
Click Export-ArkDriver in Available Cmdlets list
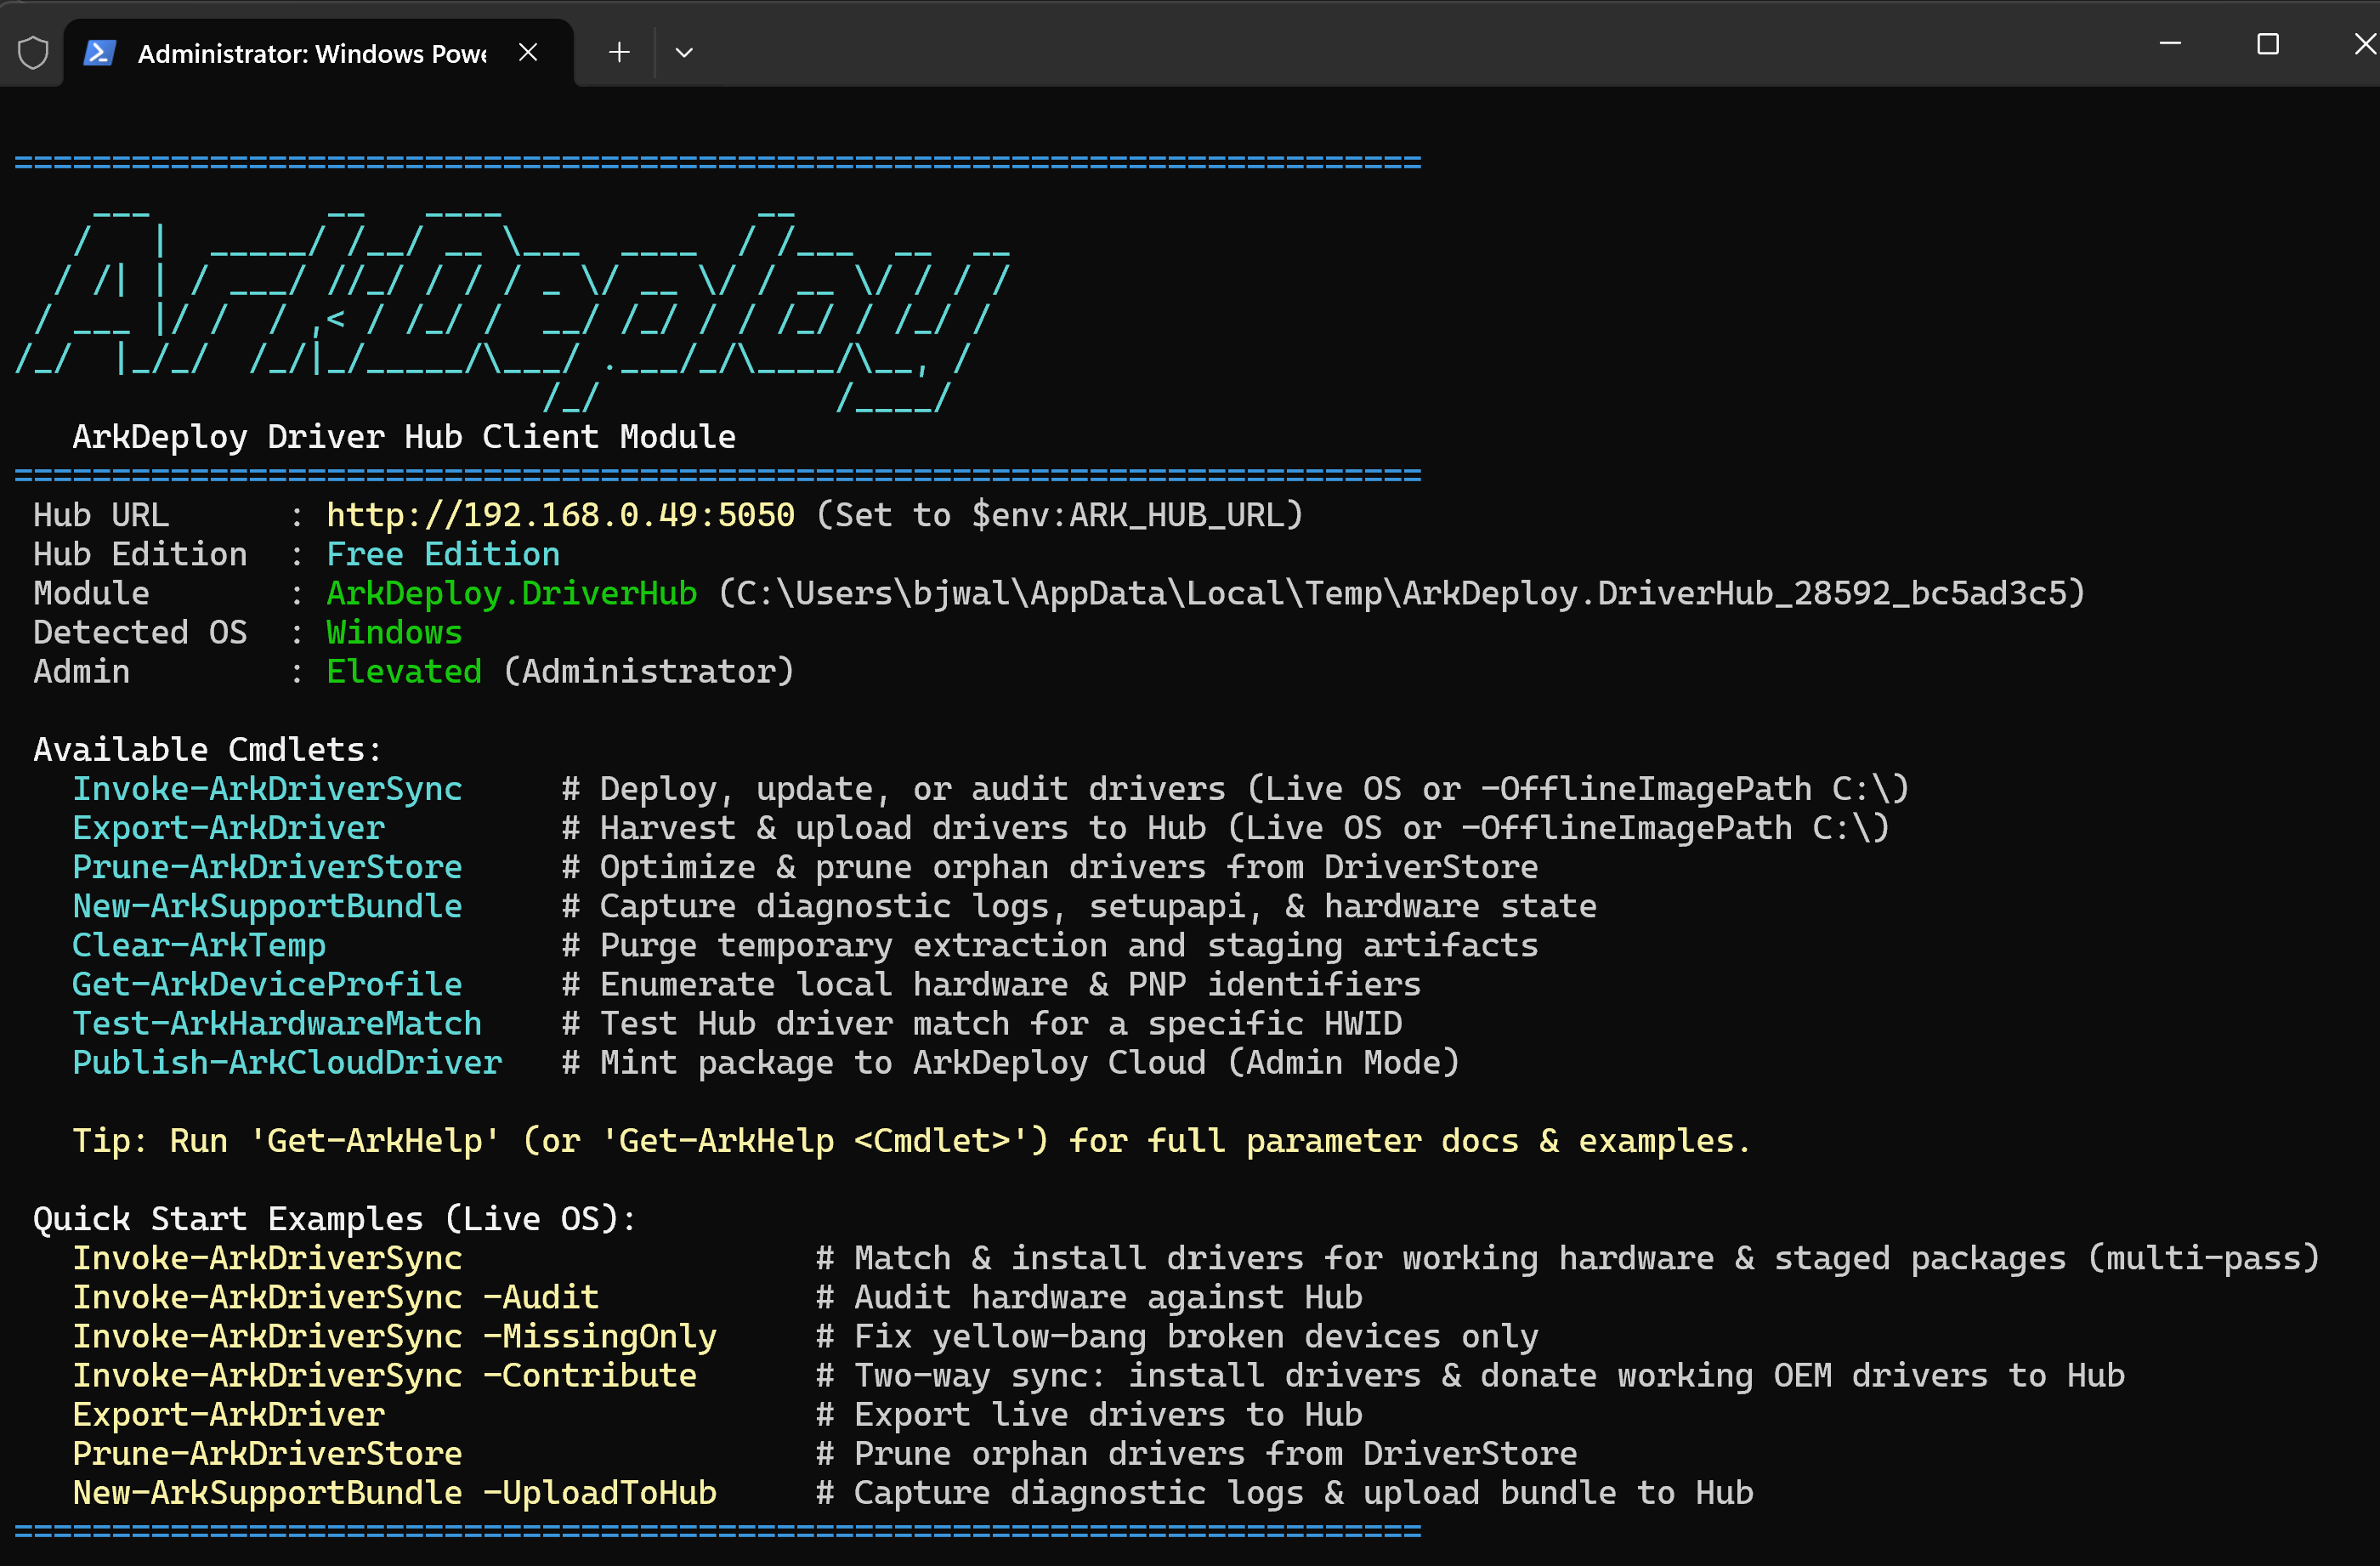[x=228, y=827]
